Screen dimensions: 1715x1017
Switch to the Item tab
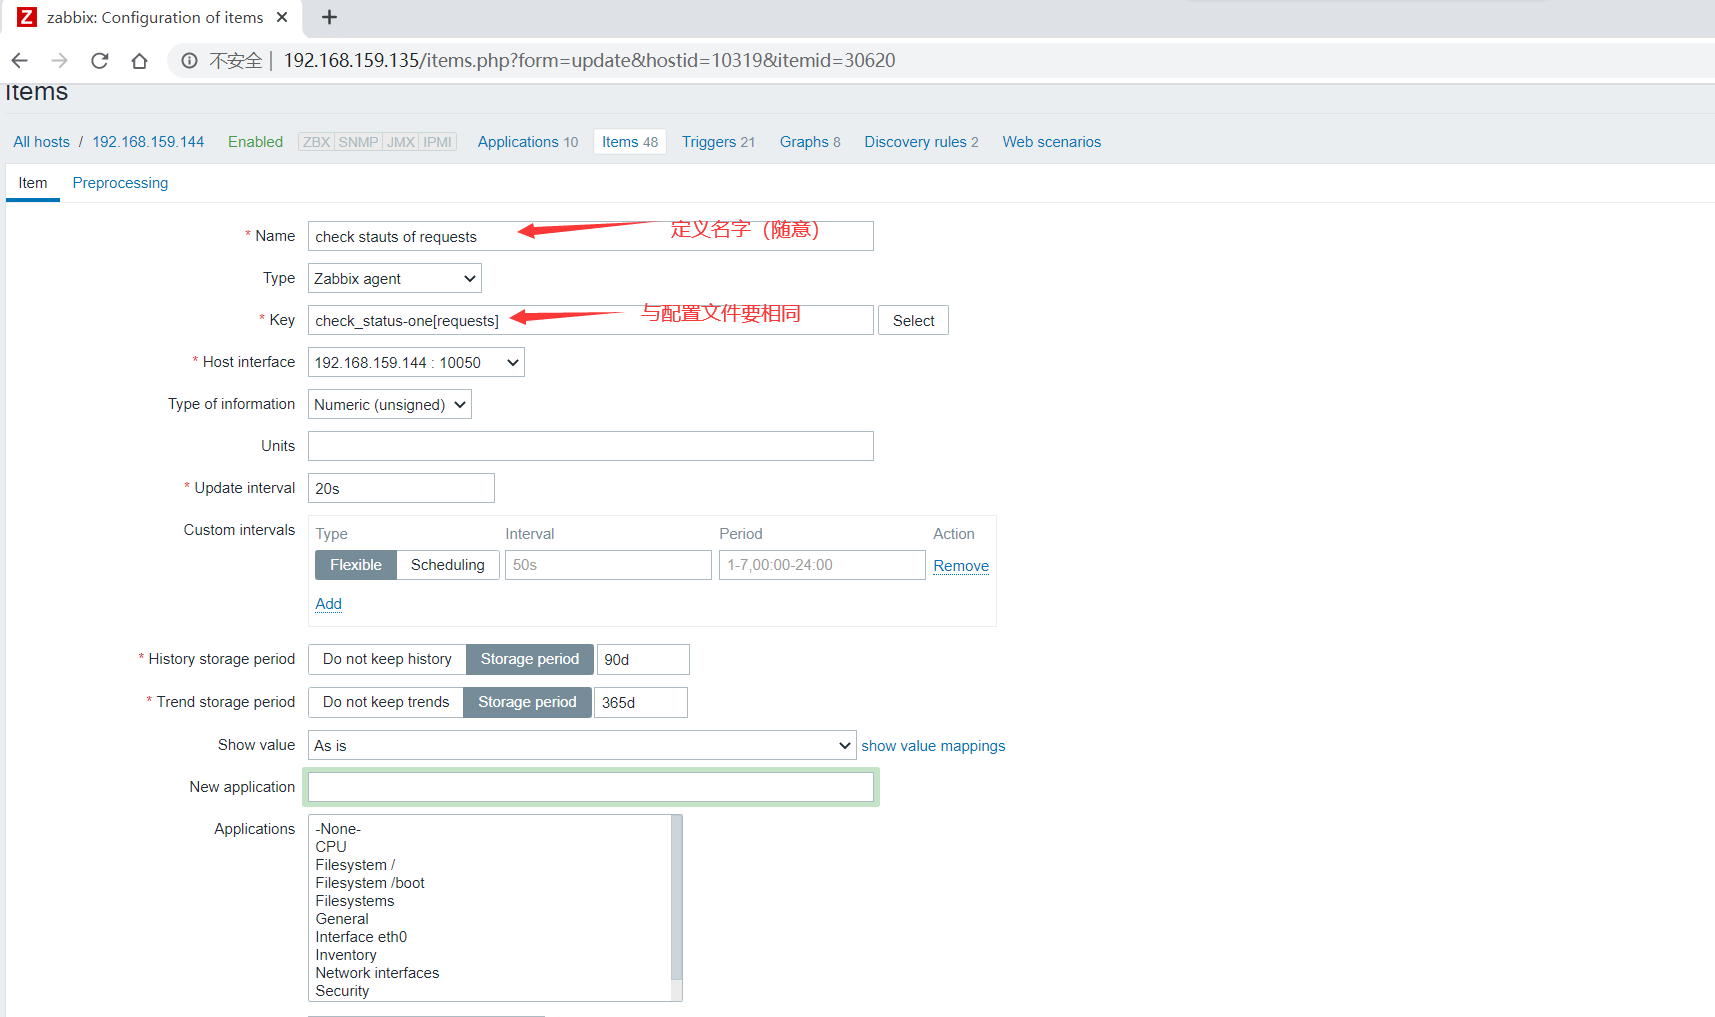coord(33,183)
